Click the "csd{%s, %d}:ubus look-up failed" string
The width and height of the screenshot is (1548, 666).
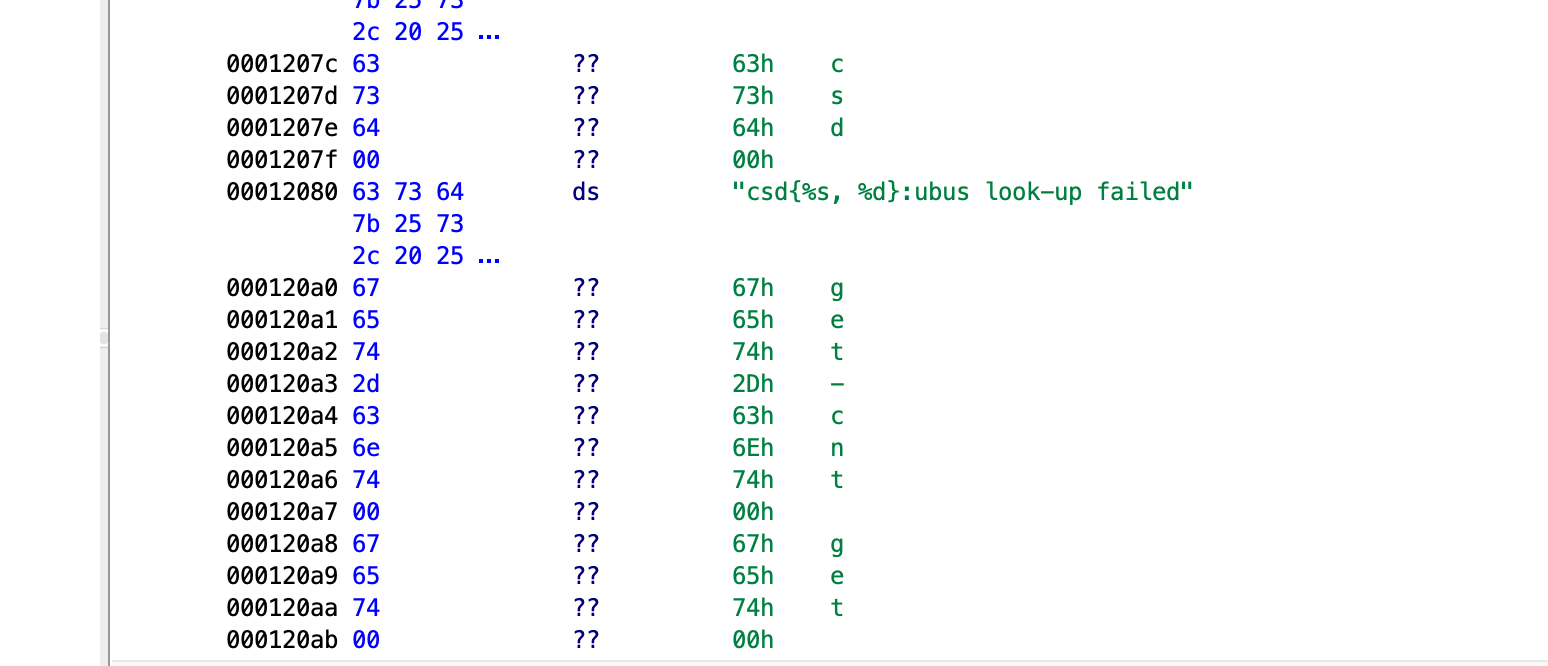[x=963, y=192]
